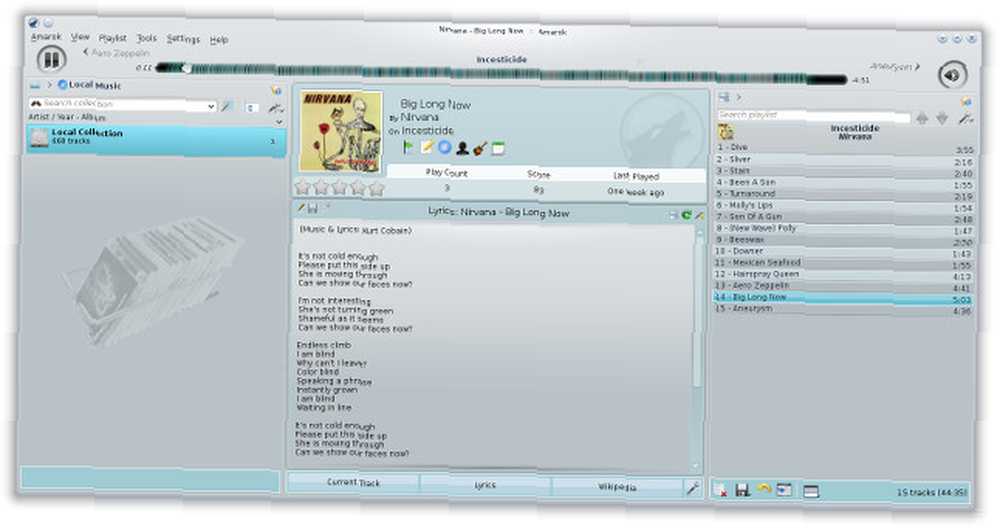Click the icon in the playlist breadcrumb
Image resolution: width=1000 pixels, height=529 pixels.
pyautogui.click(x=724, y=97)
